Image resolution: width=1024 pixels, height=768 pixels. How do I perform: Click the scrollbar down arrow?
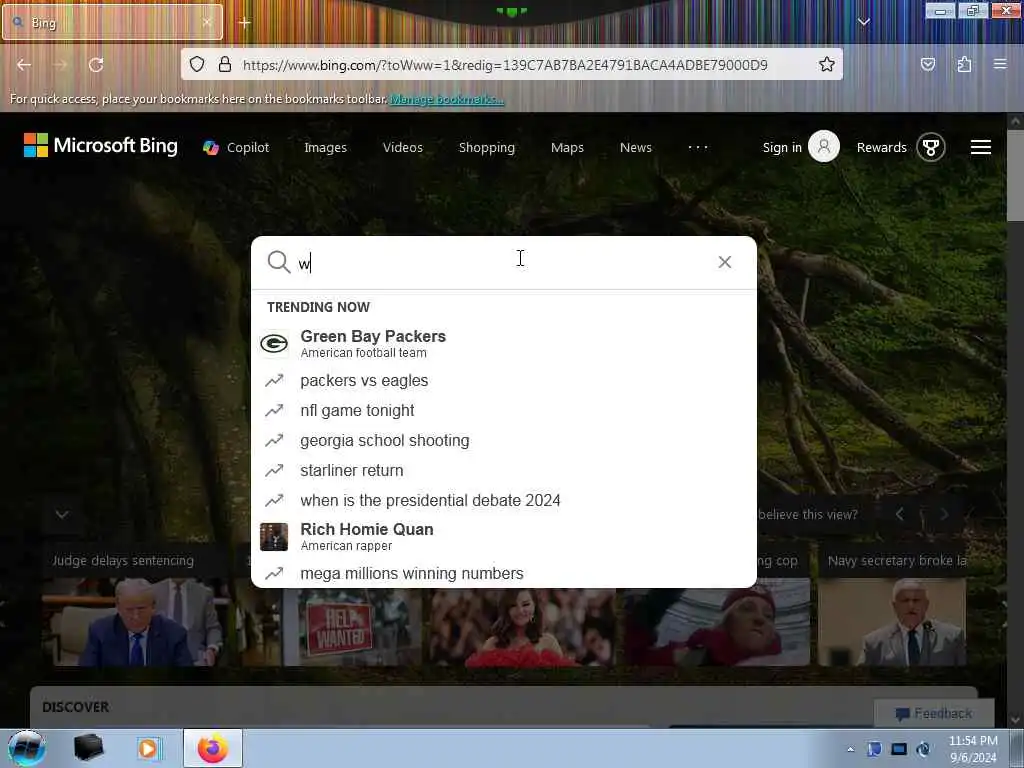[1015, 719]
